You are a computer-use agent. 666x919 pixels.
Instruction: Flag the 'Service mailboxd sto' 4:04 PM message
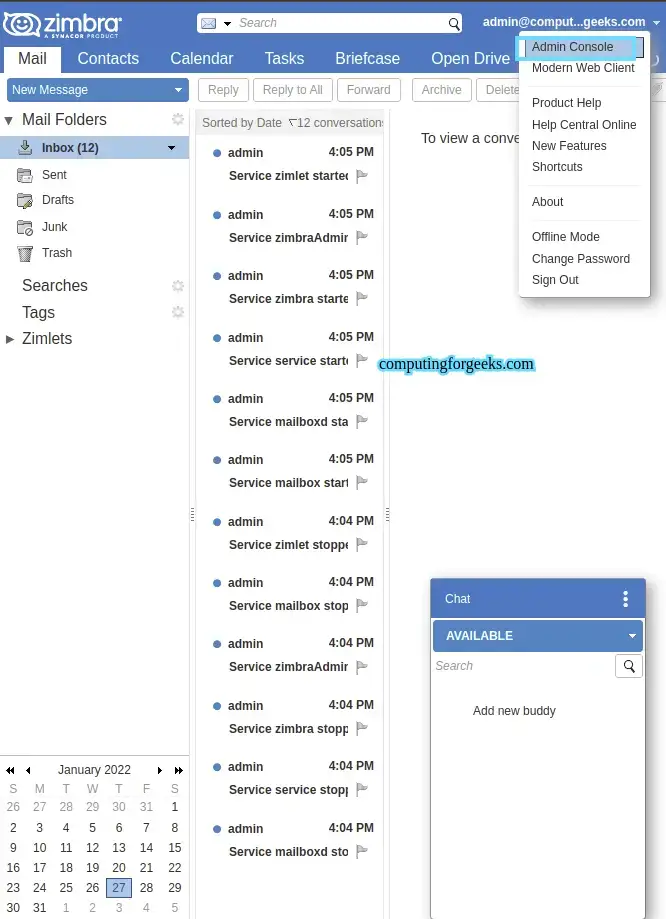pos(362,850)
